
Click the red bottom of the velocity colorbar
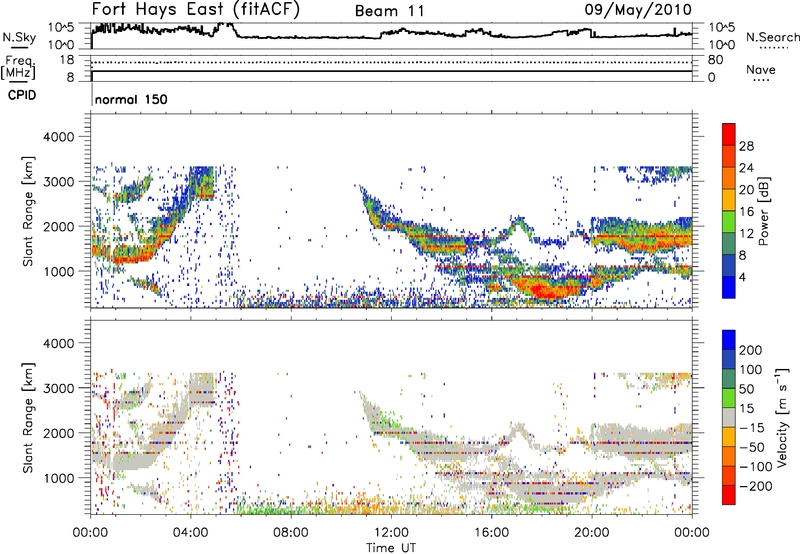pyautogui.click(x=729, y=495)
